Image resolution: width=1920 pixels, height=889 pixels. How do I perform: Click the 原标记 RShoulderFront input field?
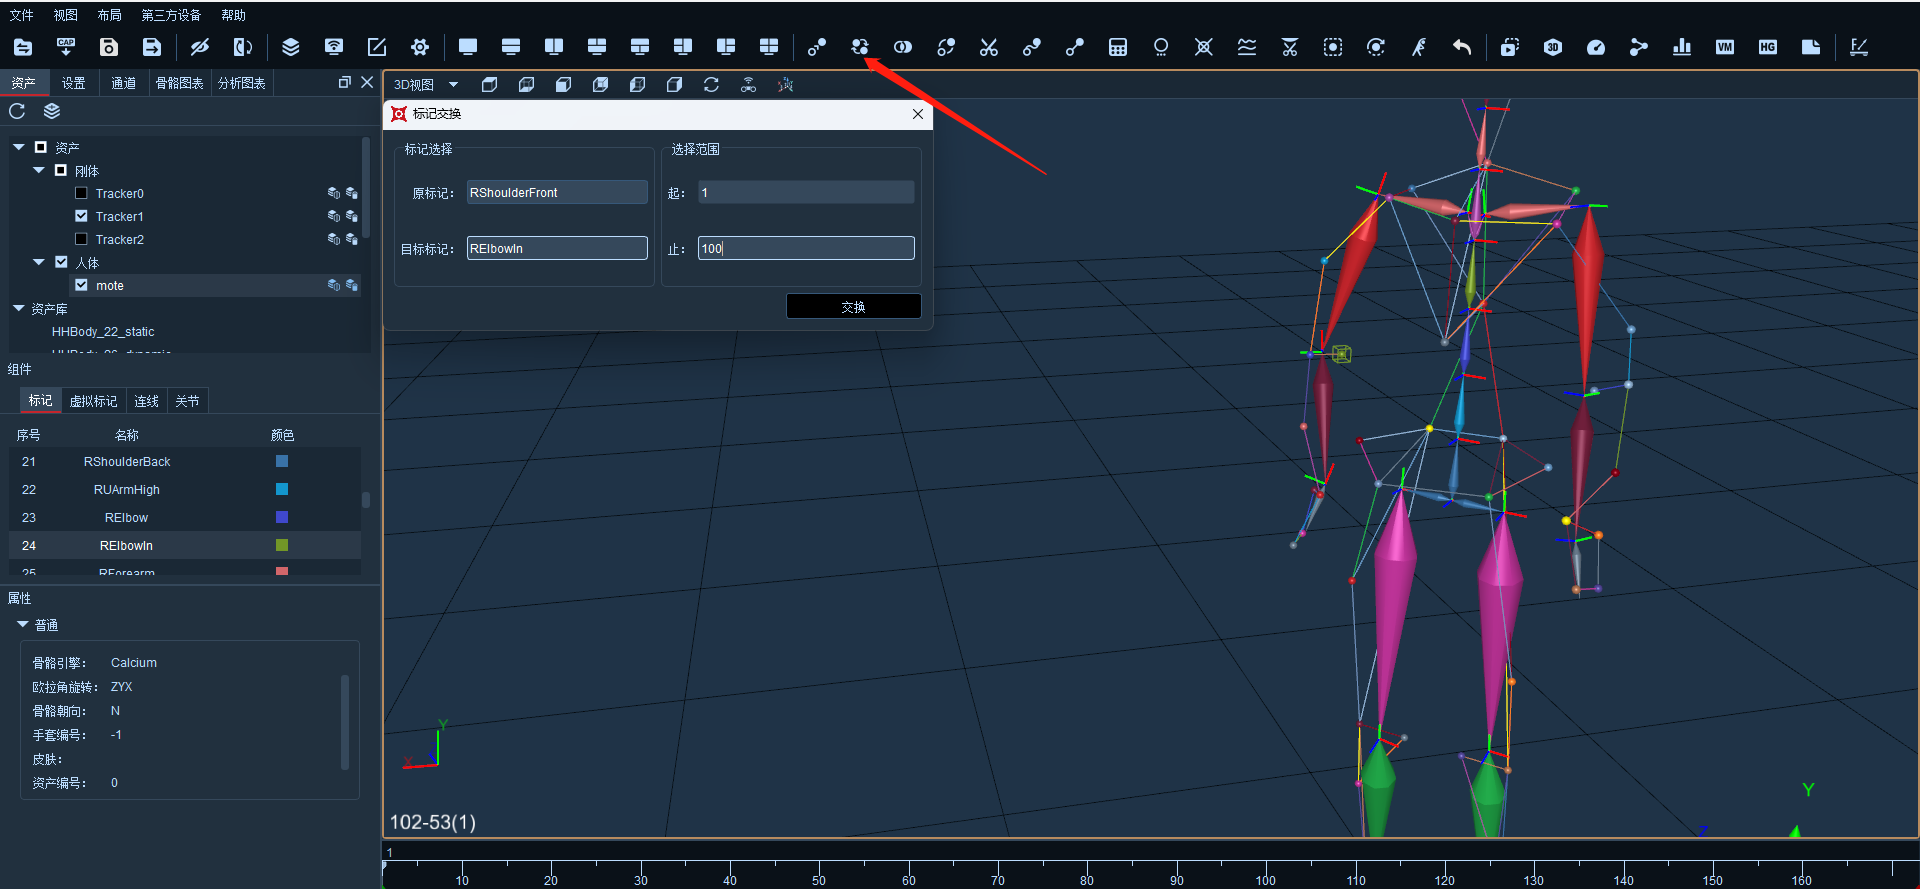point(557,192)
